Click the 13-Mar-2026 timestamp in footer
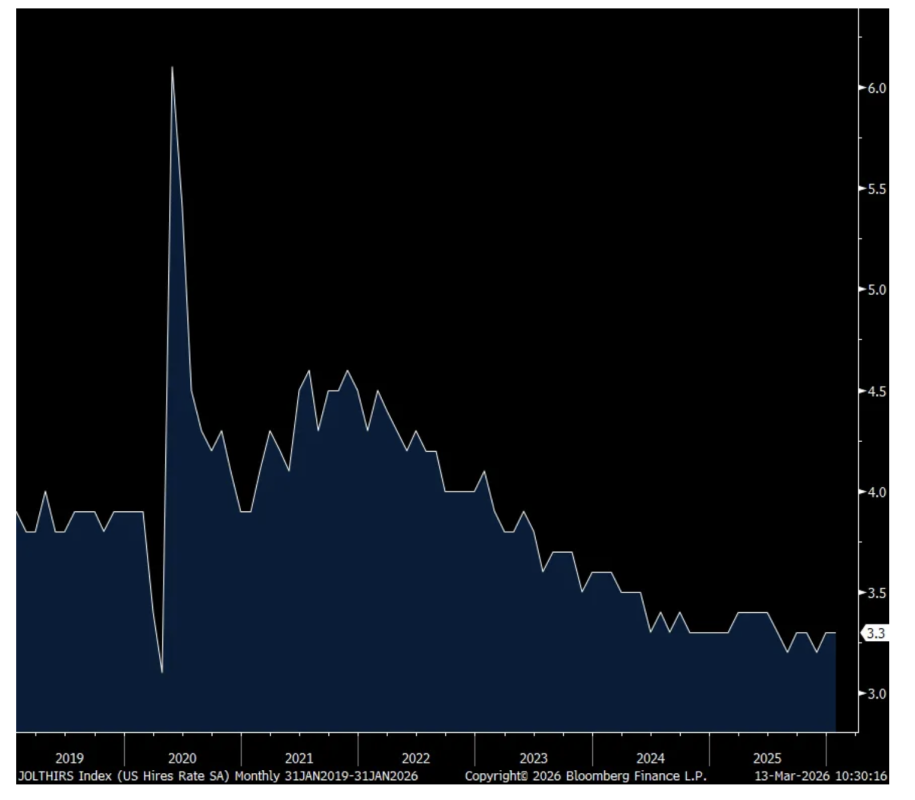 792,776
